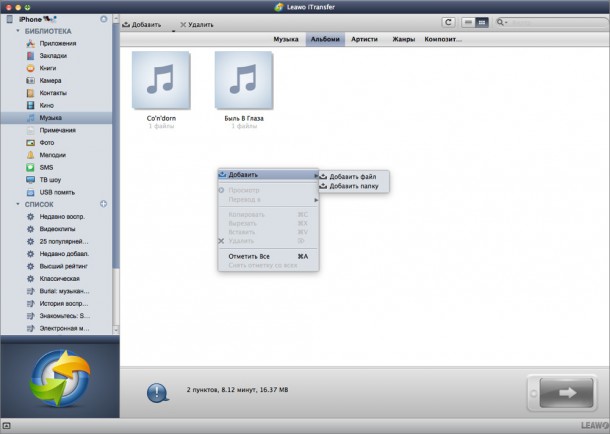
Task: Click gear icon for 25 популярней playlist
Action: point(30,242)
